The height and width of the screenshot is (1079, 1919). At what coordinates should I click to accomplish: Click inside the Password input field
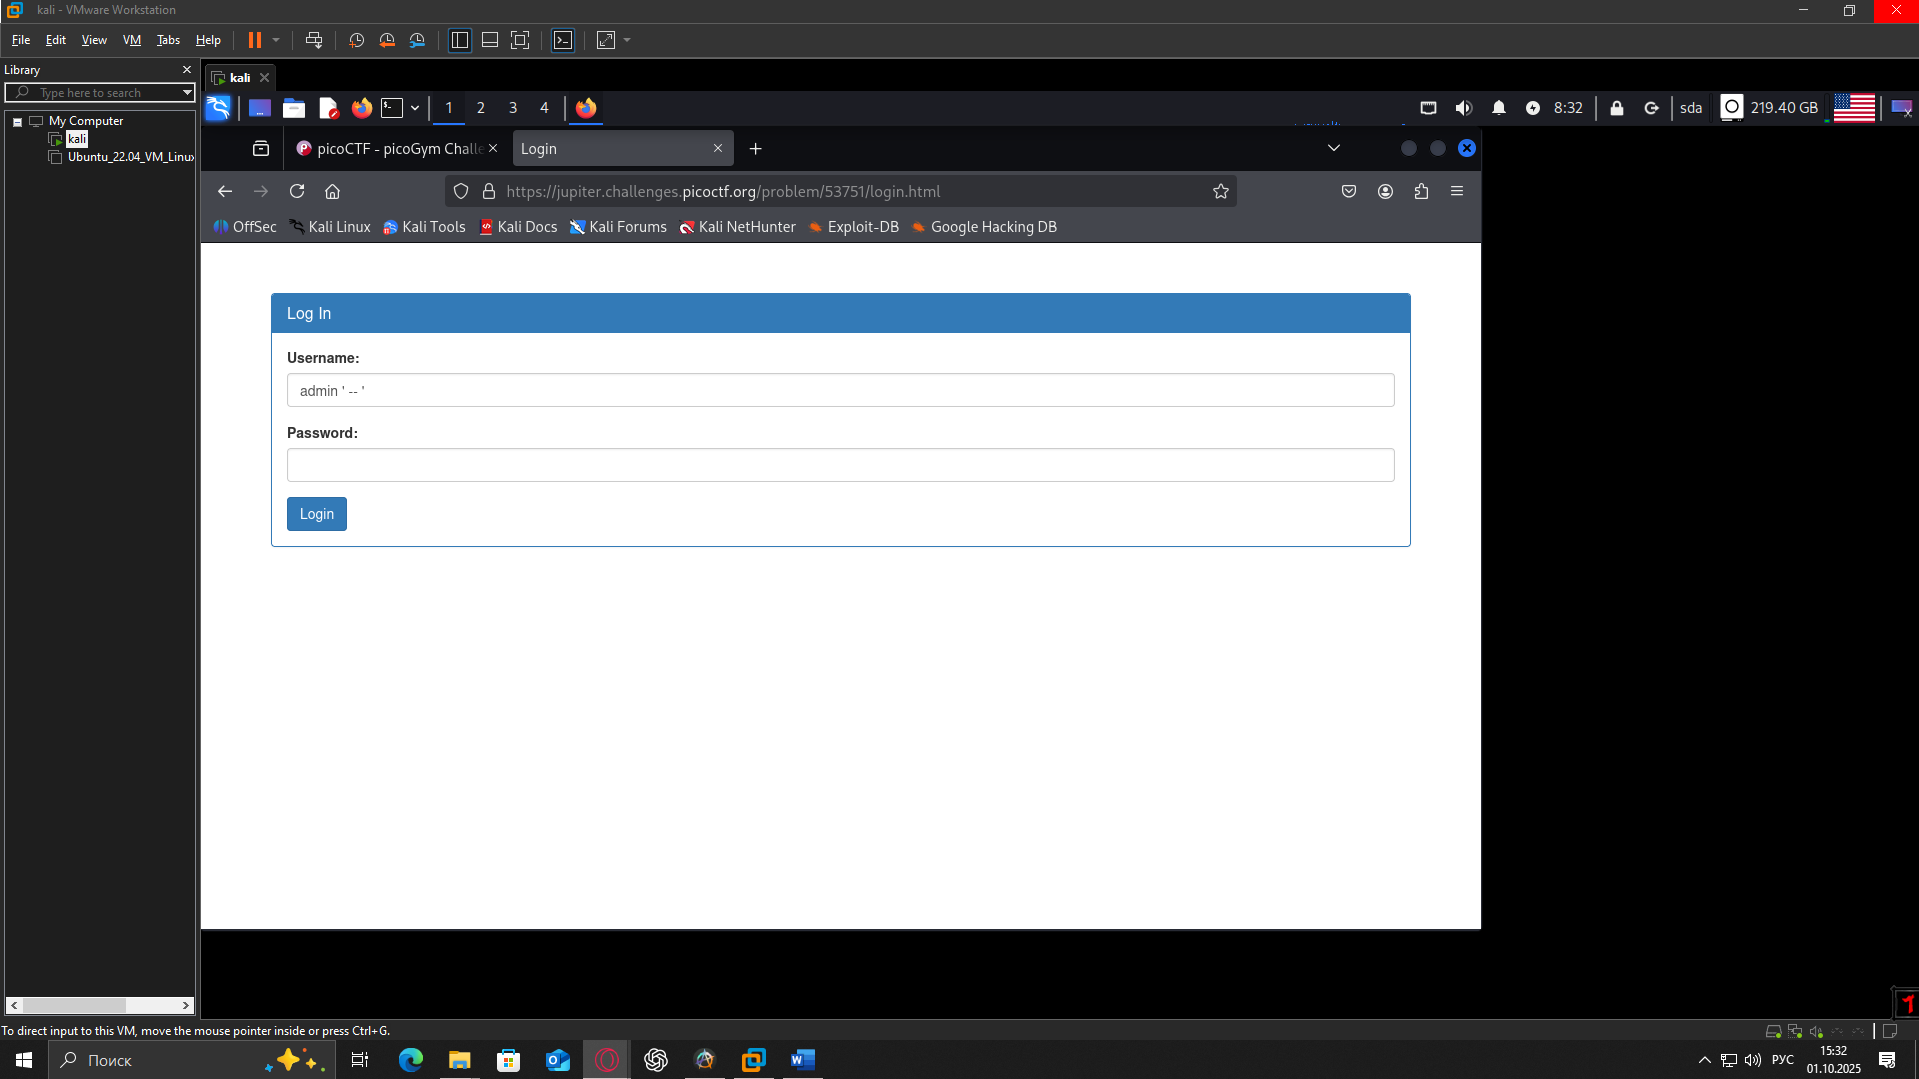[840, 465]
